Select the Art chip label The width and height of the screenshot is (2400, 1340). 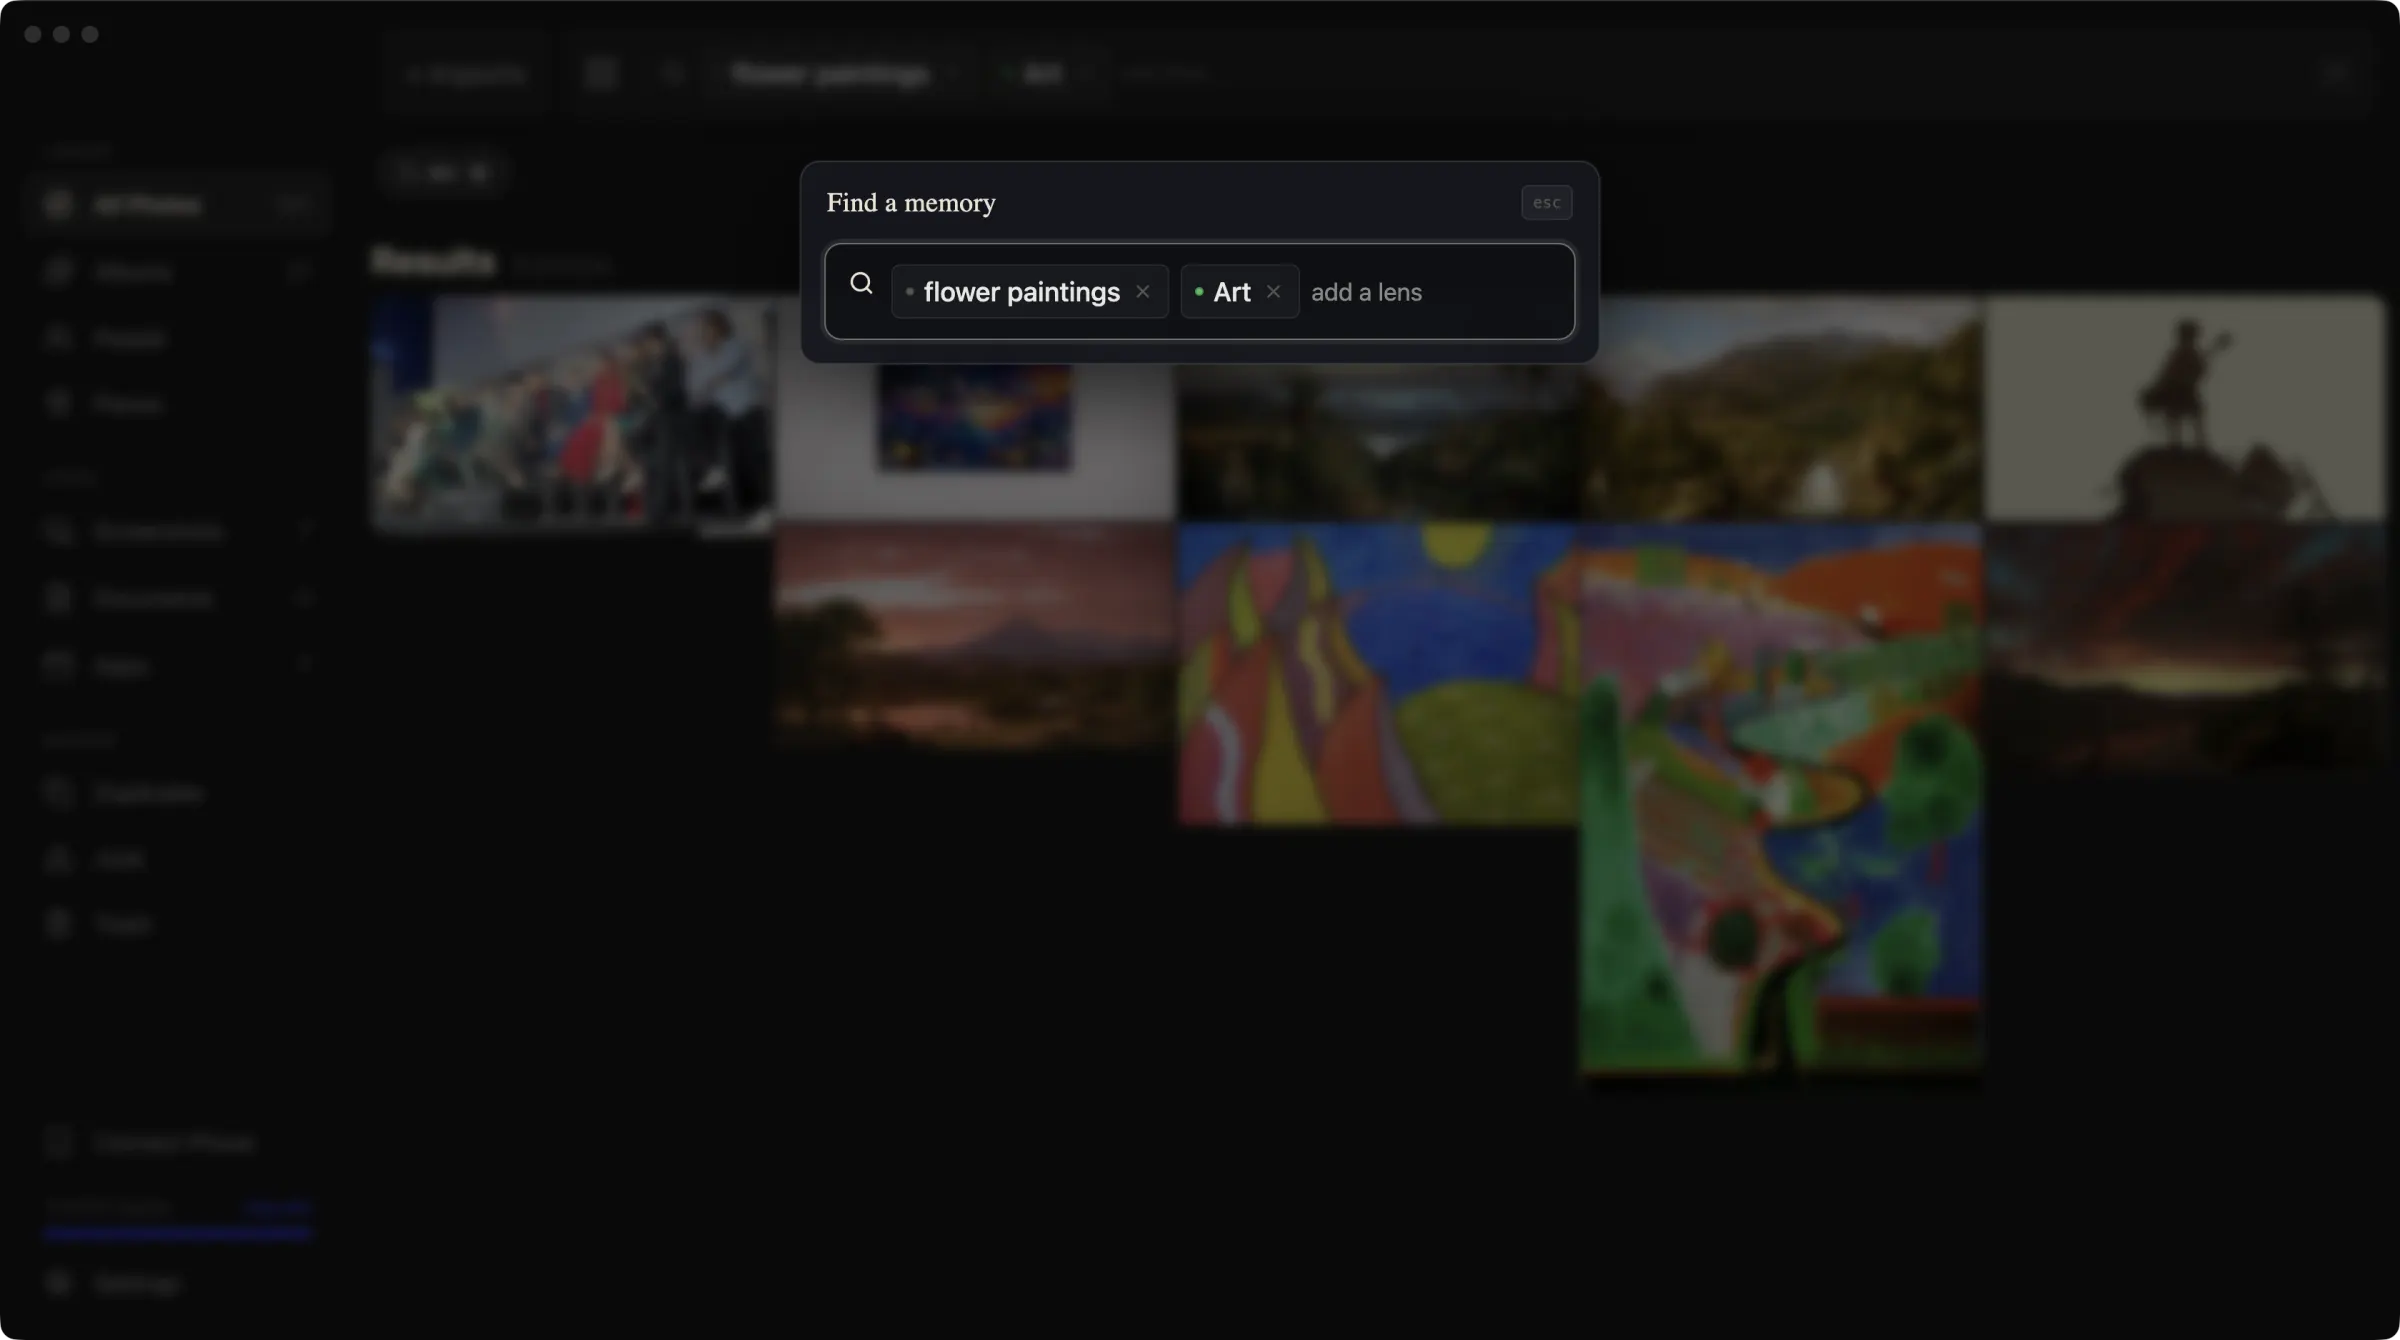pos(1231,292)
